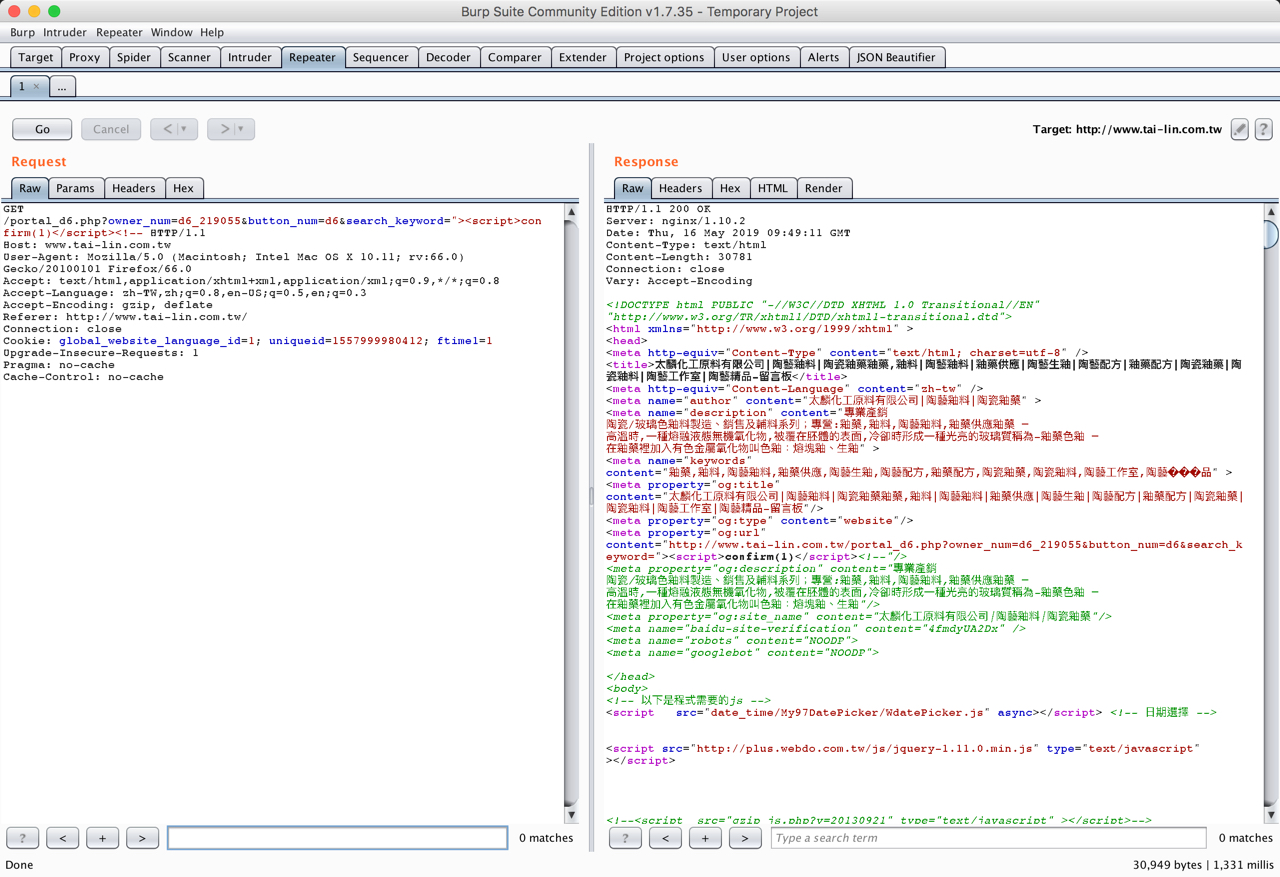Close Repeater tab 1 with its x
Image resolution: width=1280 pixels, height=877 pixels.
37,87
